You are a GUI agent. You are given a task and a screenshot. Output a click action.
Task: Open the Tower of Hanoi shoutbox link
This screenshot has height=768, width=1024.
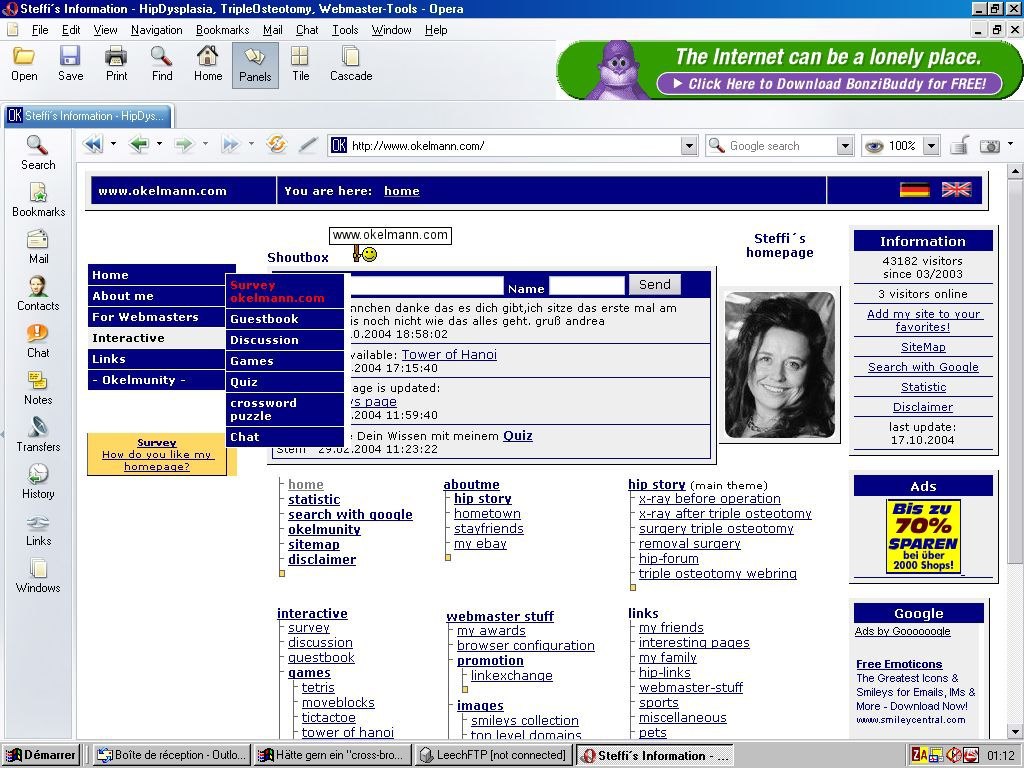point(449,355)
